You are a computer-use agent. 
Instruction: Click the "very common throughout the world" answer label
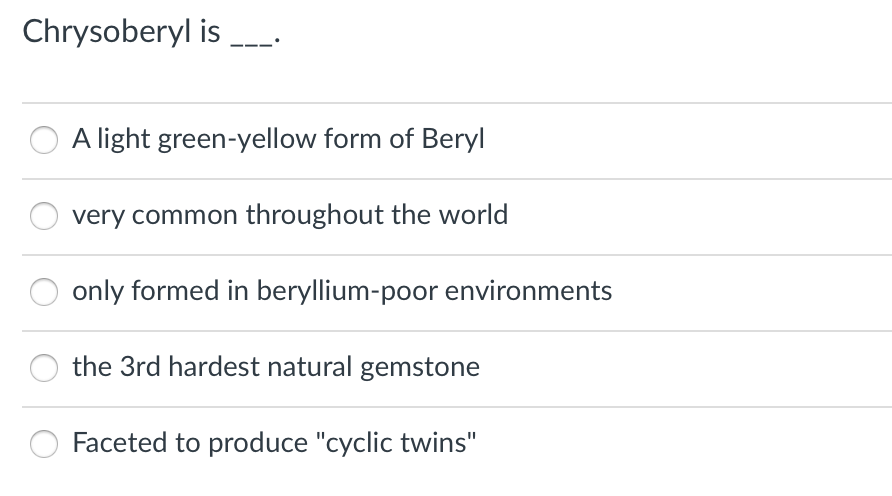290,215
